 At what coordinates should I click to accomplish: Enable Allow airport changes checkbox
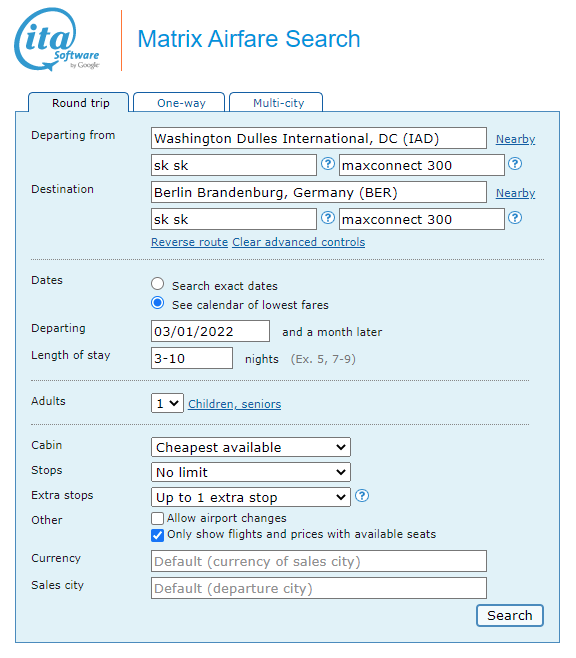pyautogui.click(x=157, y=518)
